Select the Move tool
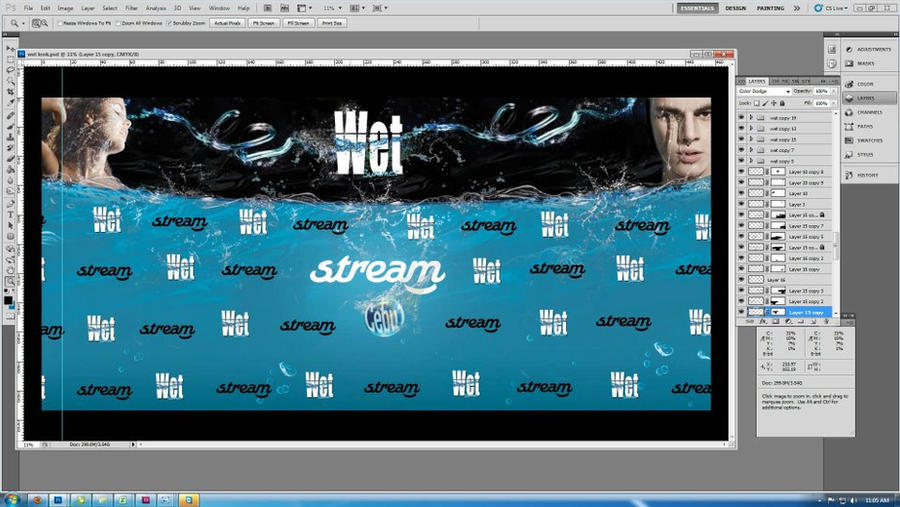Image resolution: width=900 pixels, height=507 pixels. click(10, 49)
